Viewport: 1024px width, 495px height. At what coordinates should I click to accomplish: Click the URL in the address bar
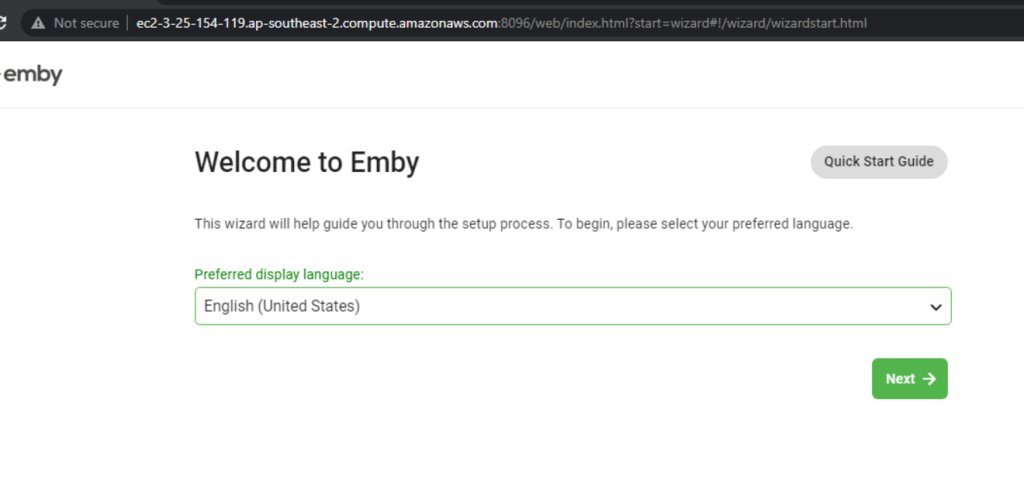click(500, 22)
